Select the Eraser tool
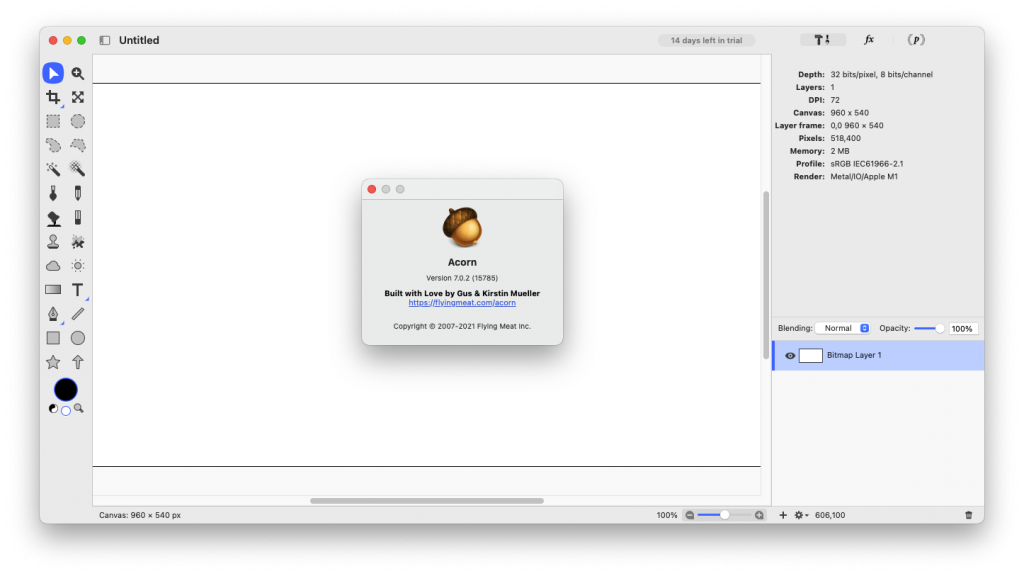This screenshot has height=576, width=1024. point(78,217)
